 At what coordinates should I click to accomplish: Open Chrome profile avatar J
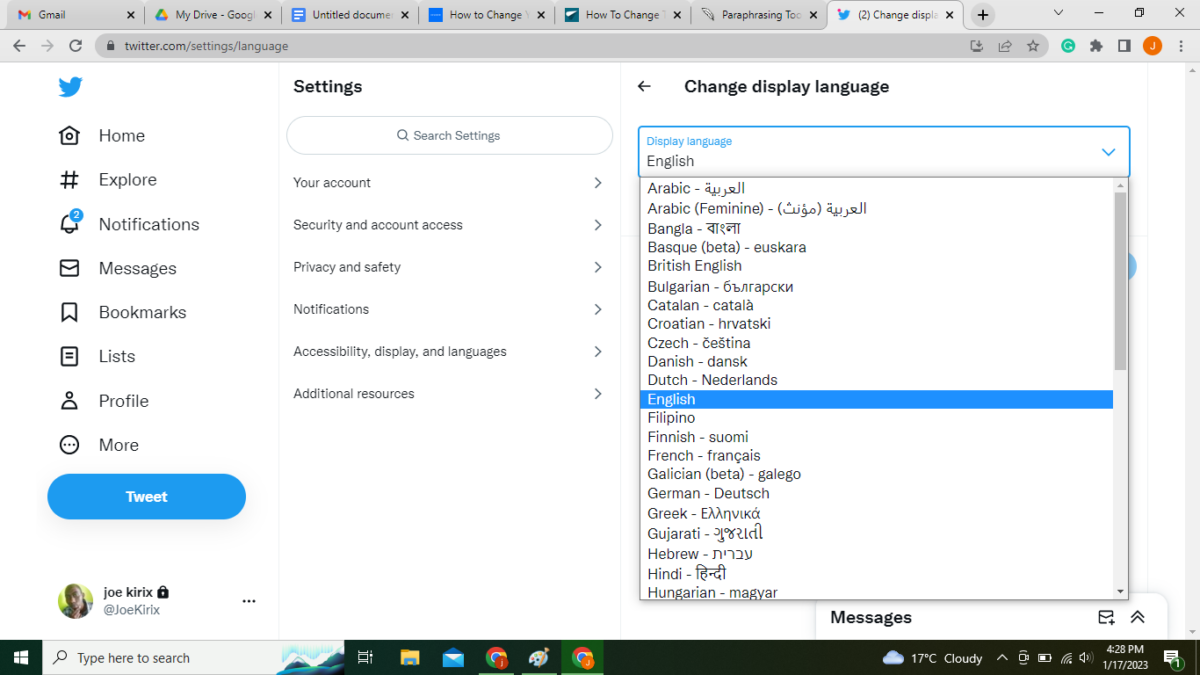tap(1152, 46)
